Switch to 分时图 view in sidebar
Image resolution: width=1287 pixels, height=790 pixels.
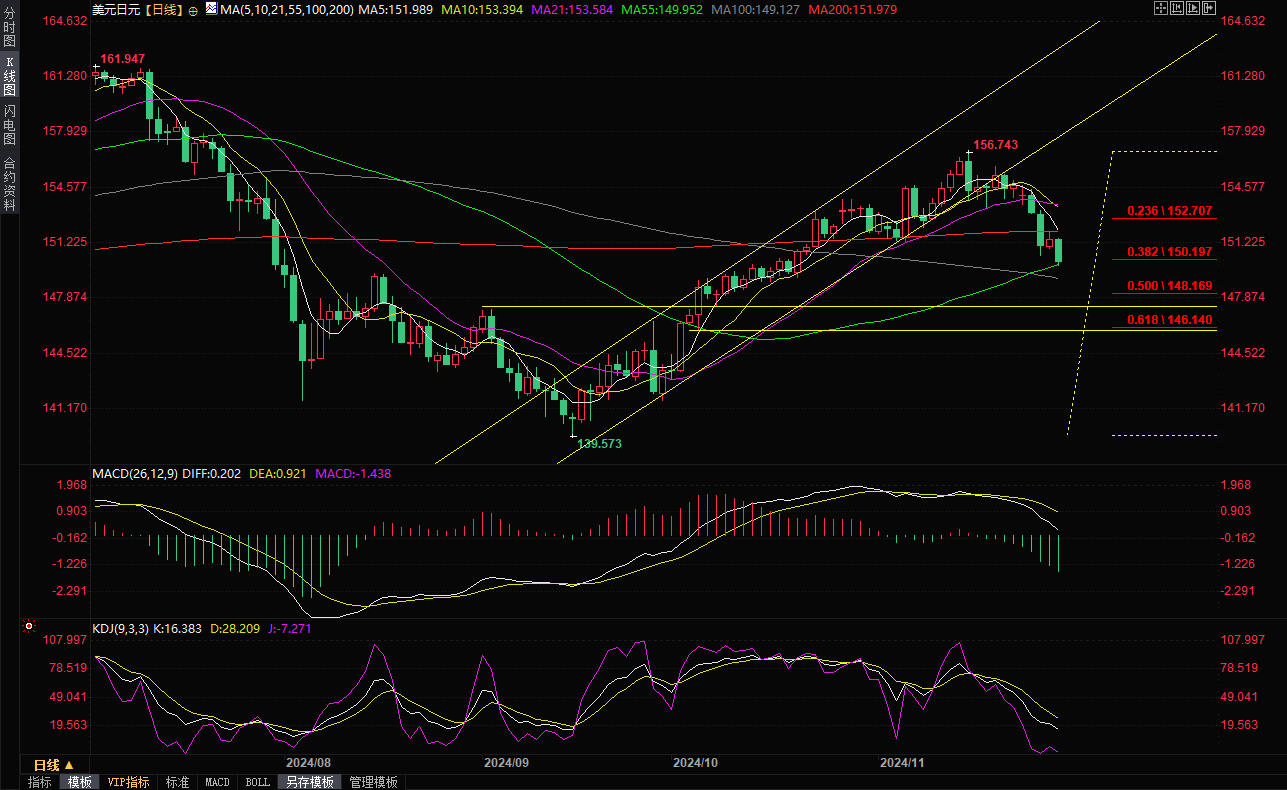coord(10,29)
